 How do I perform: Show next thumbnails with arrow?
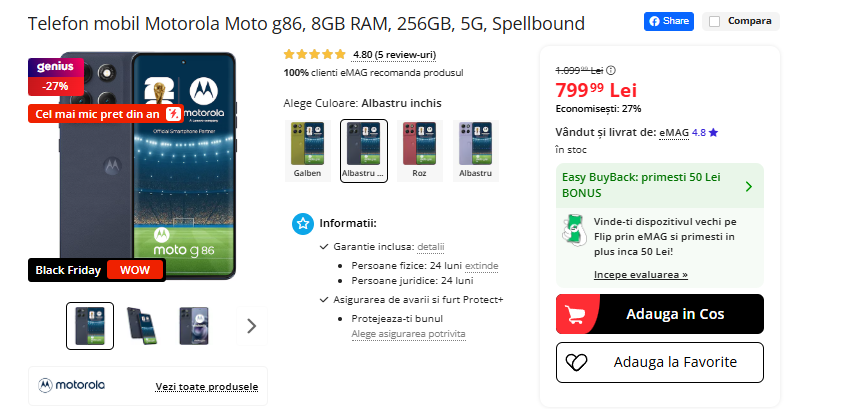coord(251,325)
